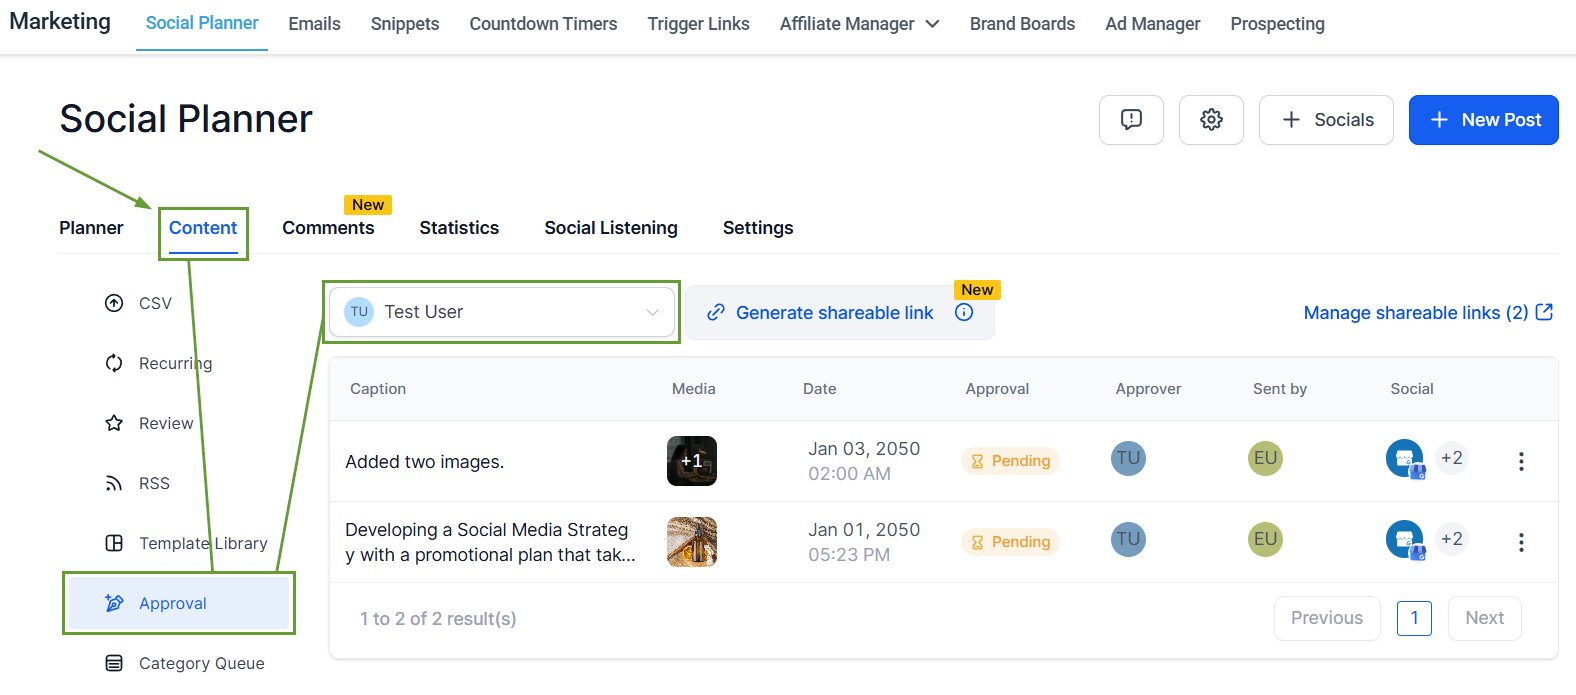Go to page 1 in pagination
The width and height of the screenshot is (1576, 695).
(1414, 618)
